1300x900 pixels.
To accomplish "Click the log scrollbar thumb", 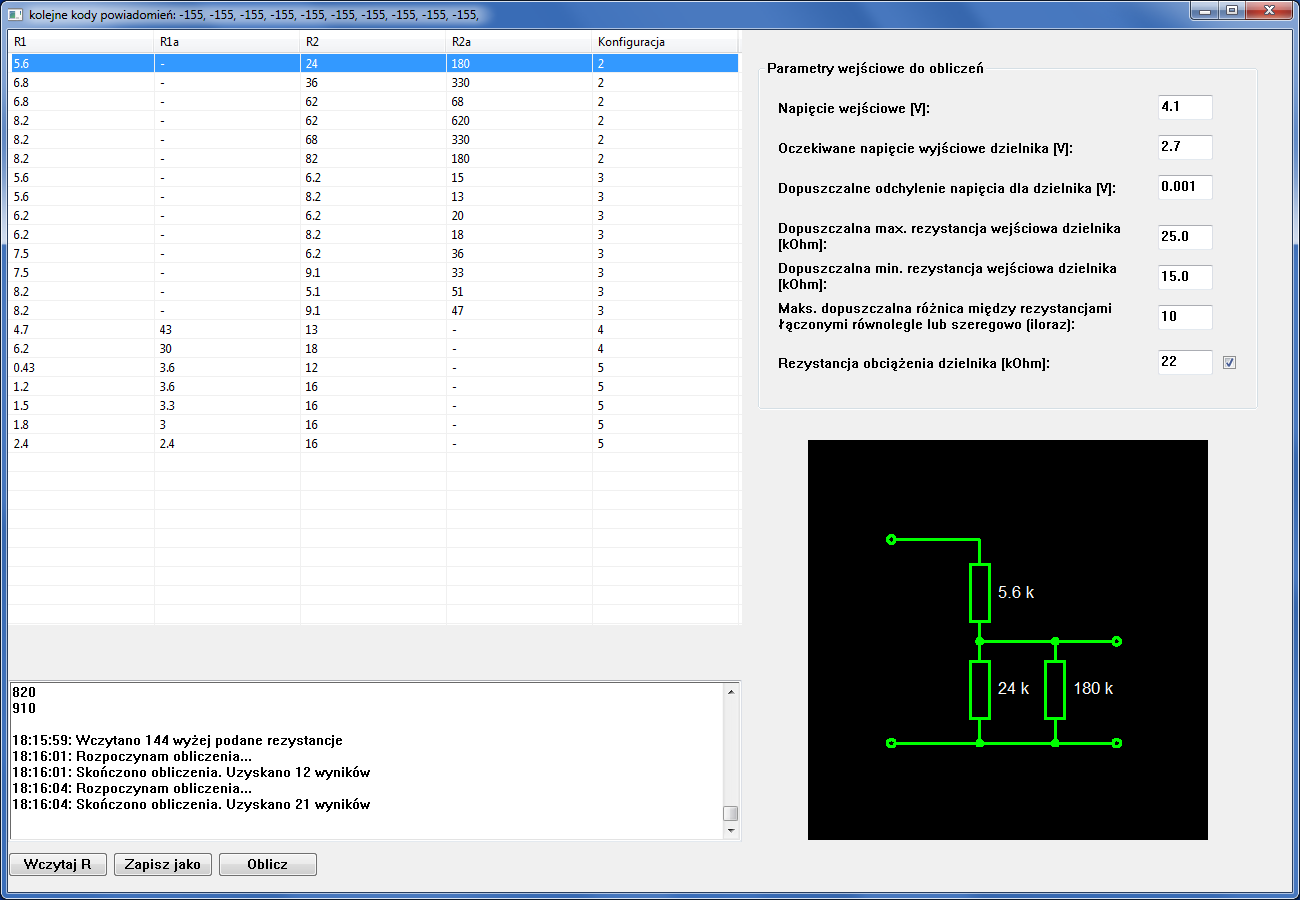I will tap(731, 813).
